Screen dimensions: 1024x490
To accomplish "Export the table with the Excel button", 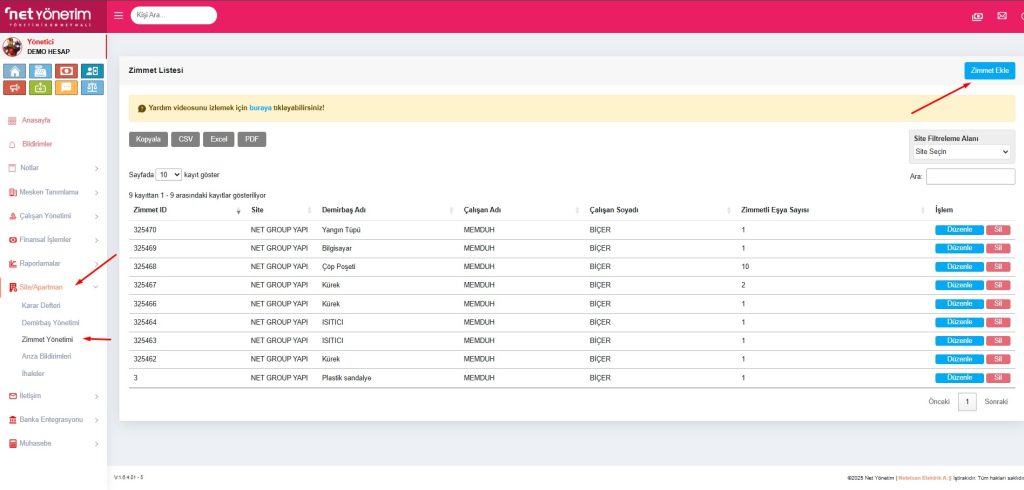I will point(217,139).
